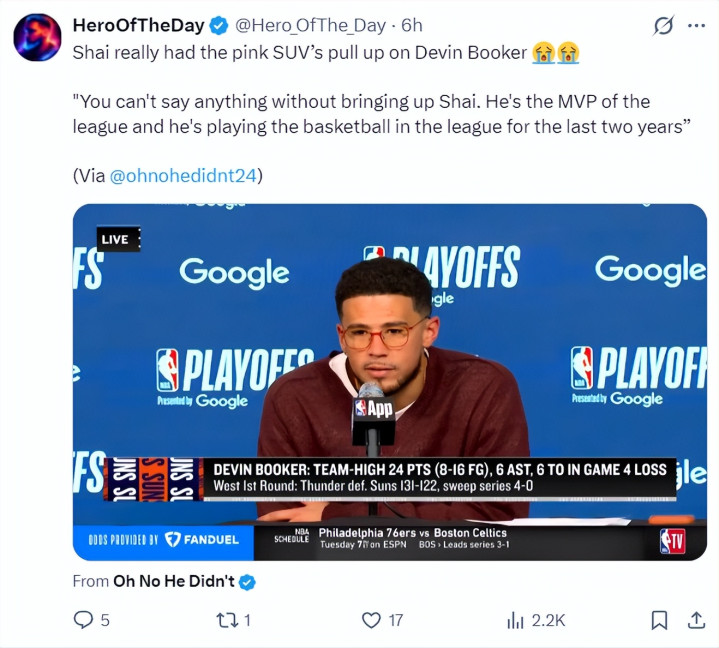Bookmark this post
Viewport: 719px width, 648px height.
(659, 620)
